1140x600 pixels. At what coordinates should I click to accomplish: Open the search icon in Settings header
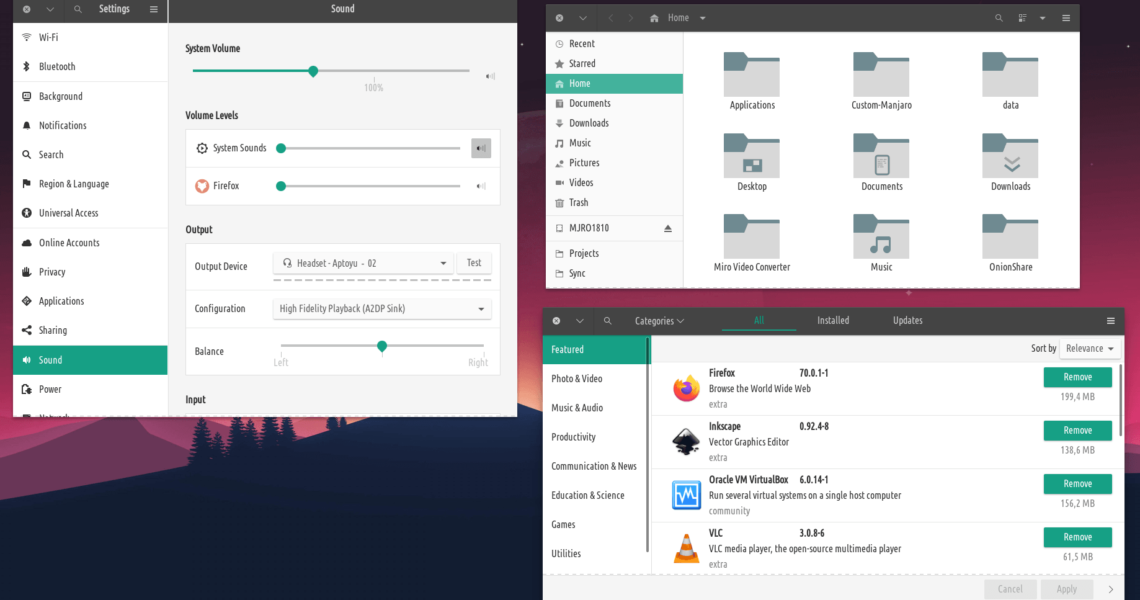tap(78, 9)
